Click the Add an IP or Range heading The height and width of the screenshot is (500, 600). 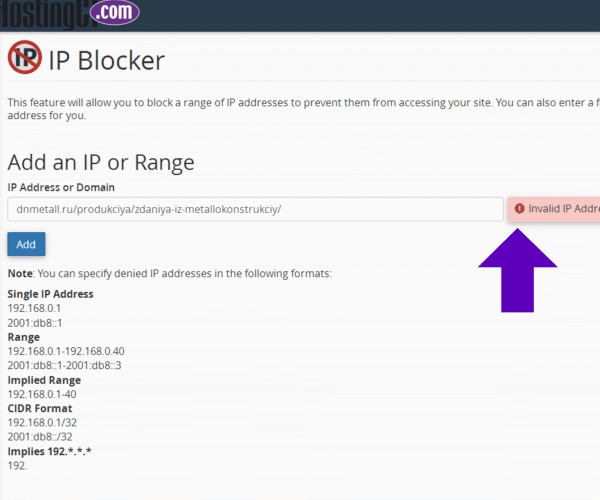pyautogui.click(x=101, y=162)
